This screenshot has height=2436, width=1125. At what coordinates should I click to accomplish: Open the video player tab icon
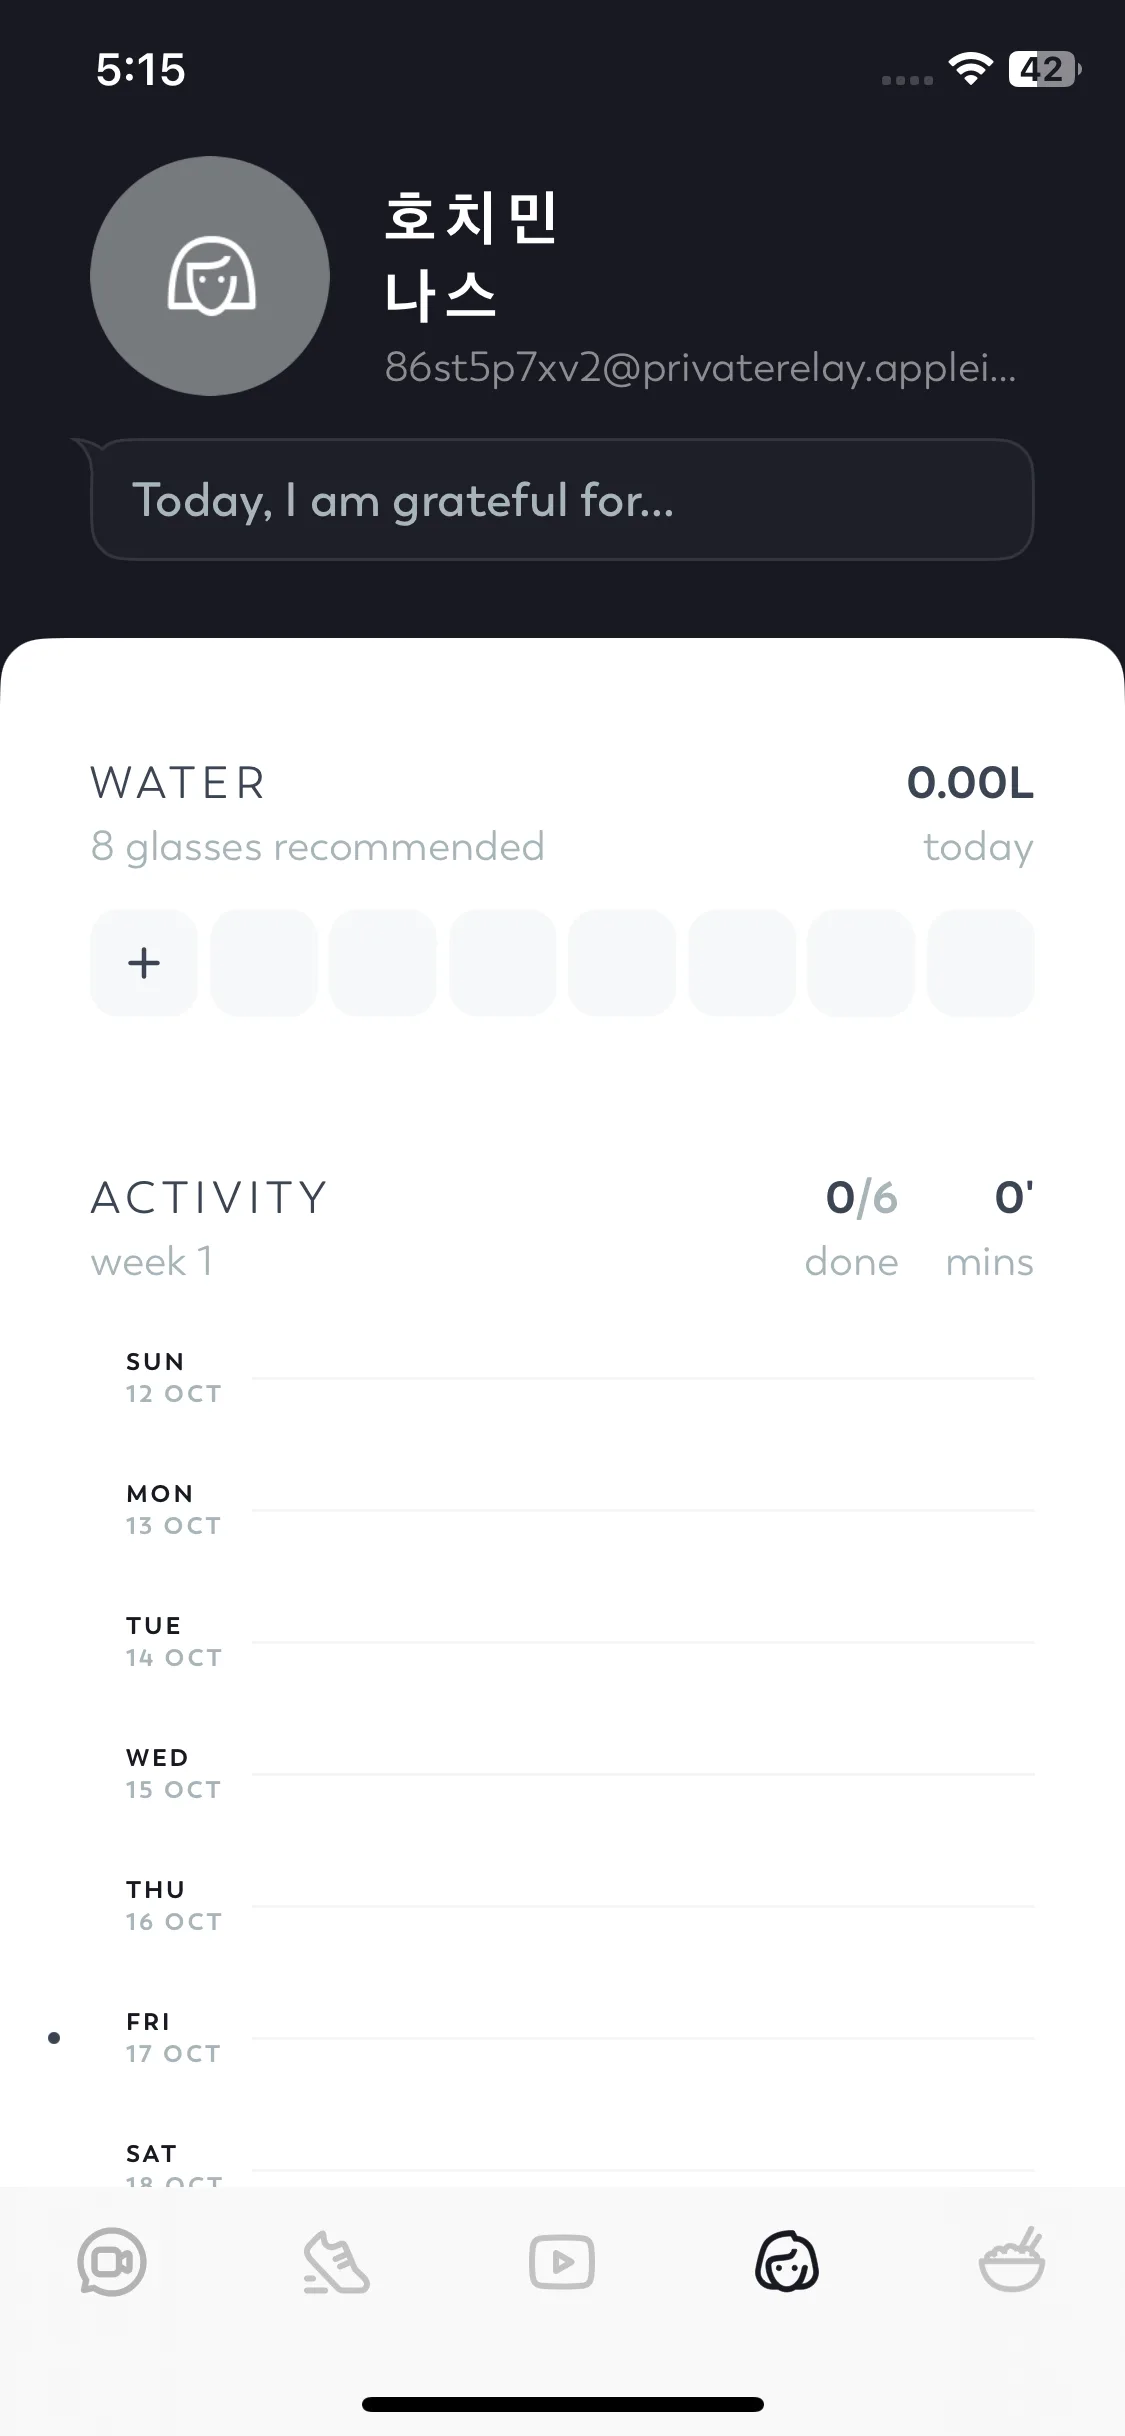click(562, 2262)
